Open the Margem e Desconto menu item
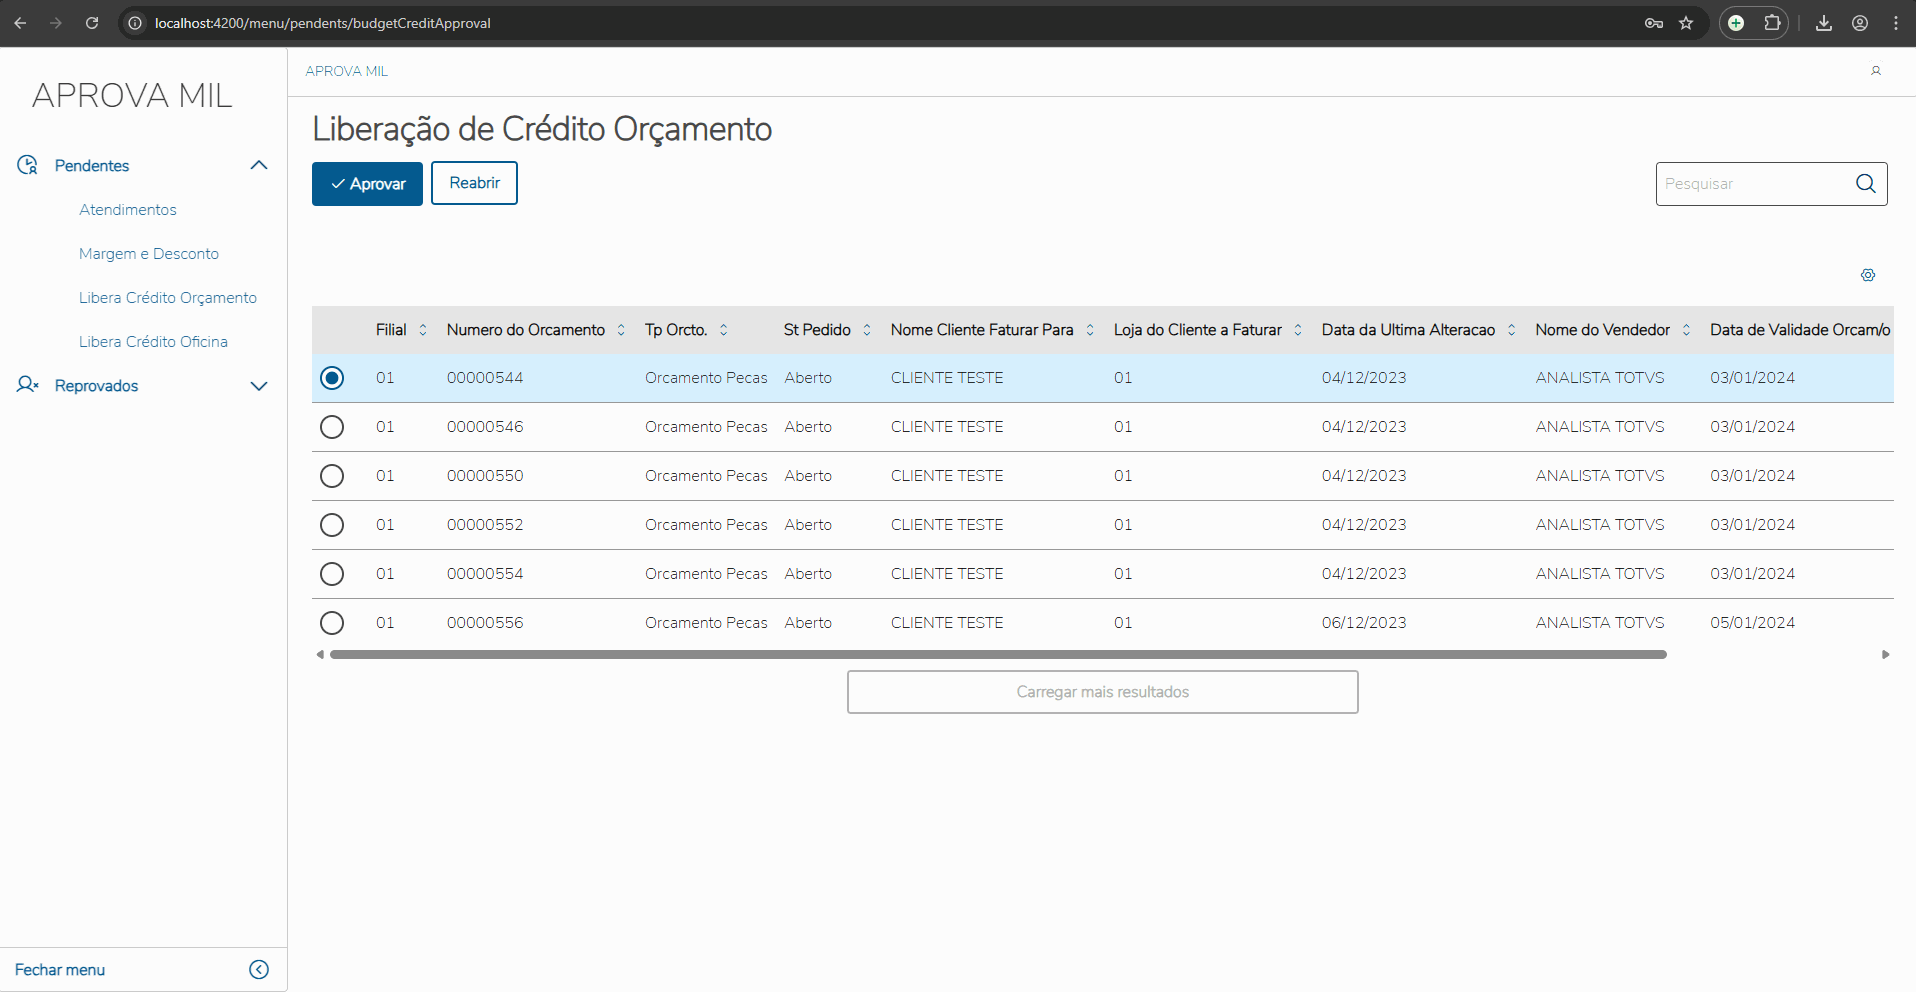Image resolution: width=1916 pixels, height=992 pixels. point(149,254)
